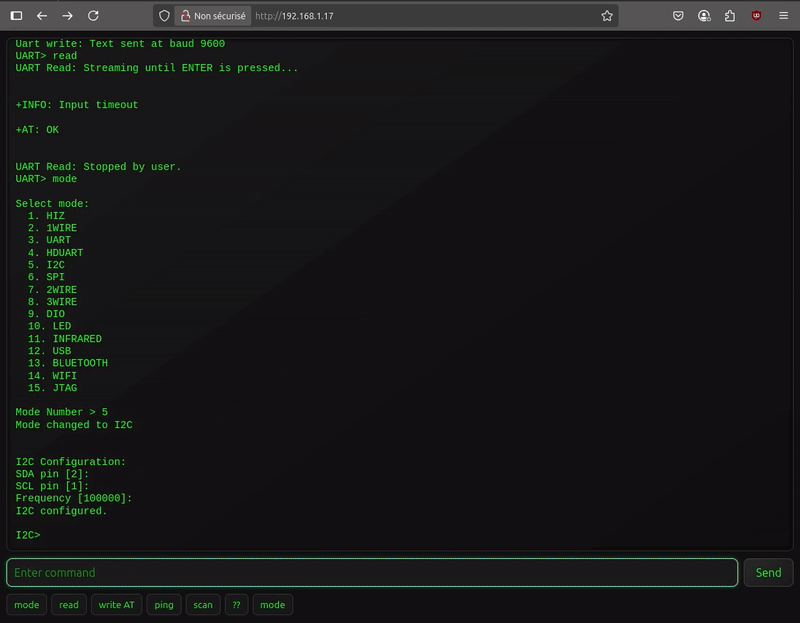Viewport: 800px width, 623px height.
Task: Open the browser hamburger menu
Action: tap(783, 16)
